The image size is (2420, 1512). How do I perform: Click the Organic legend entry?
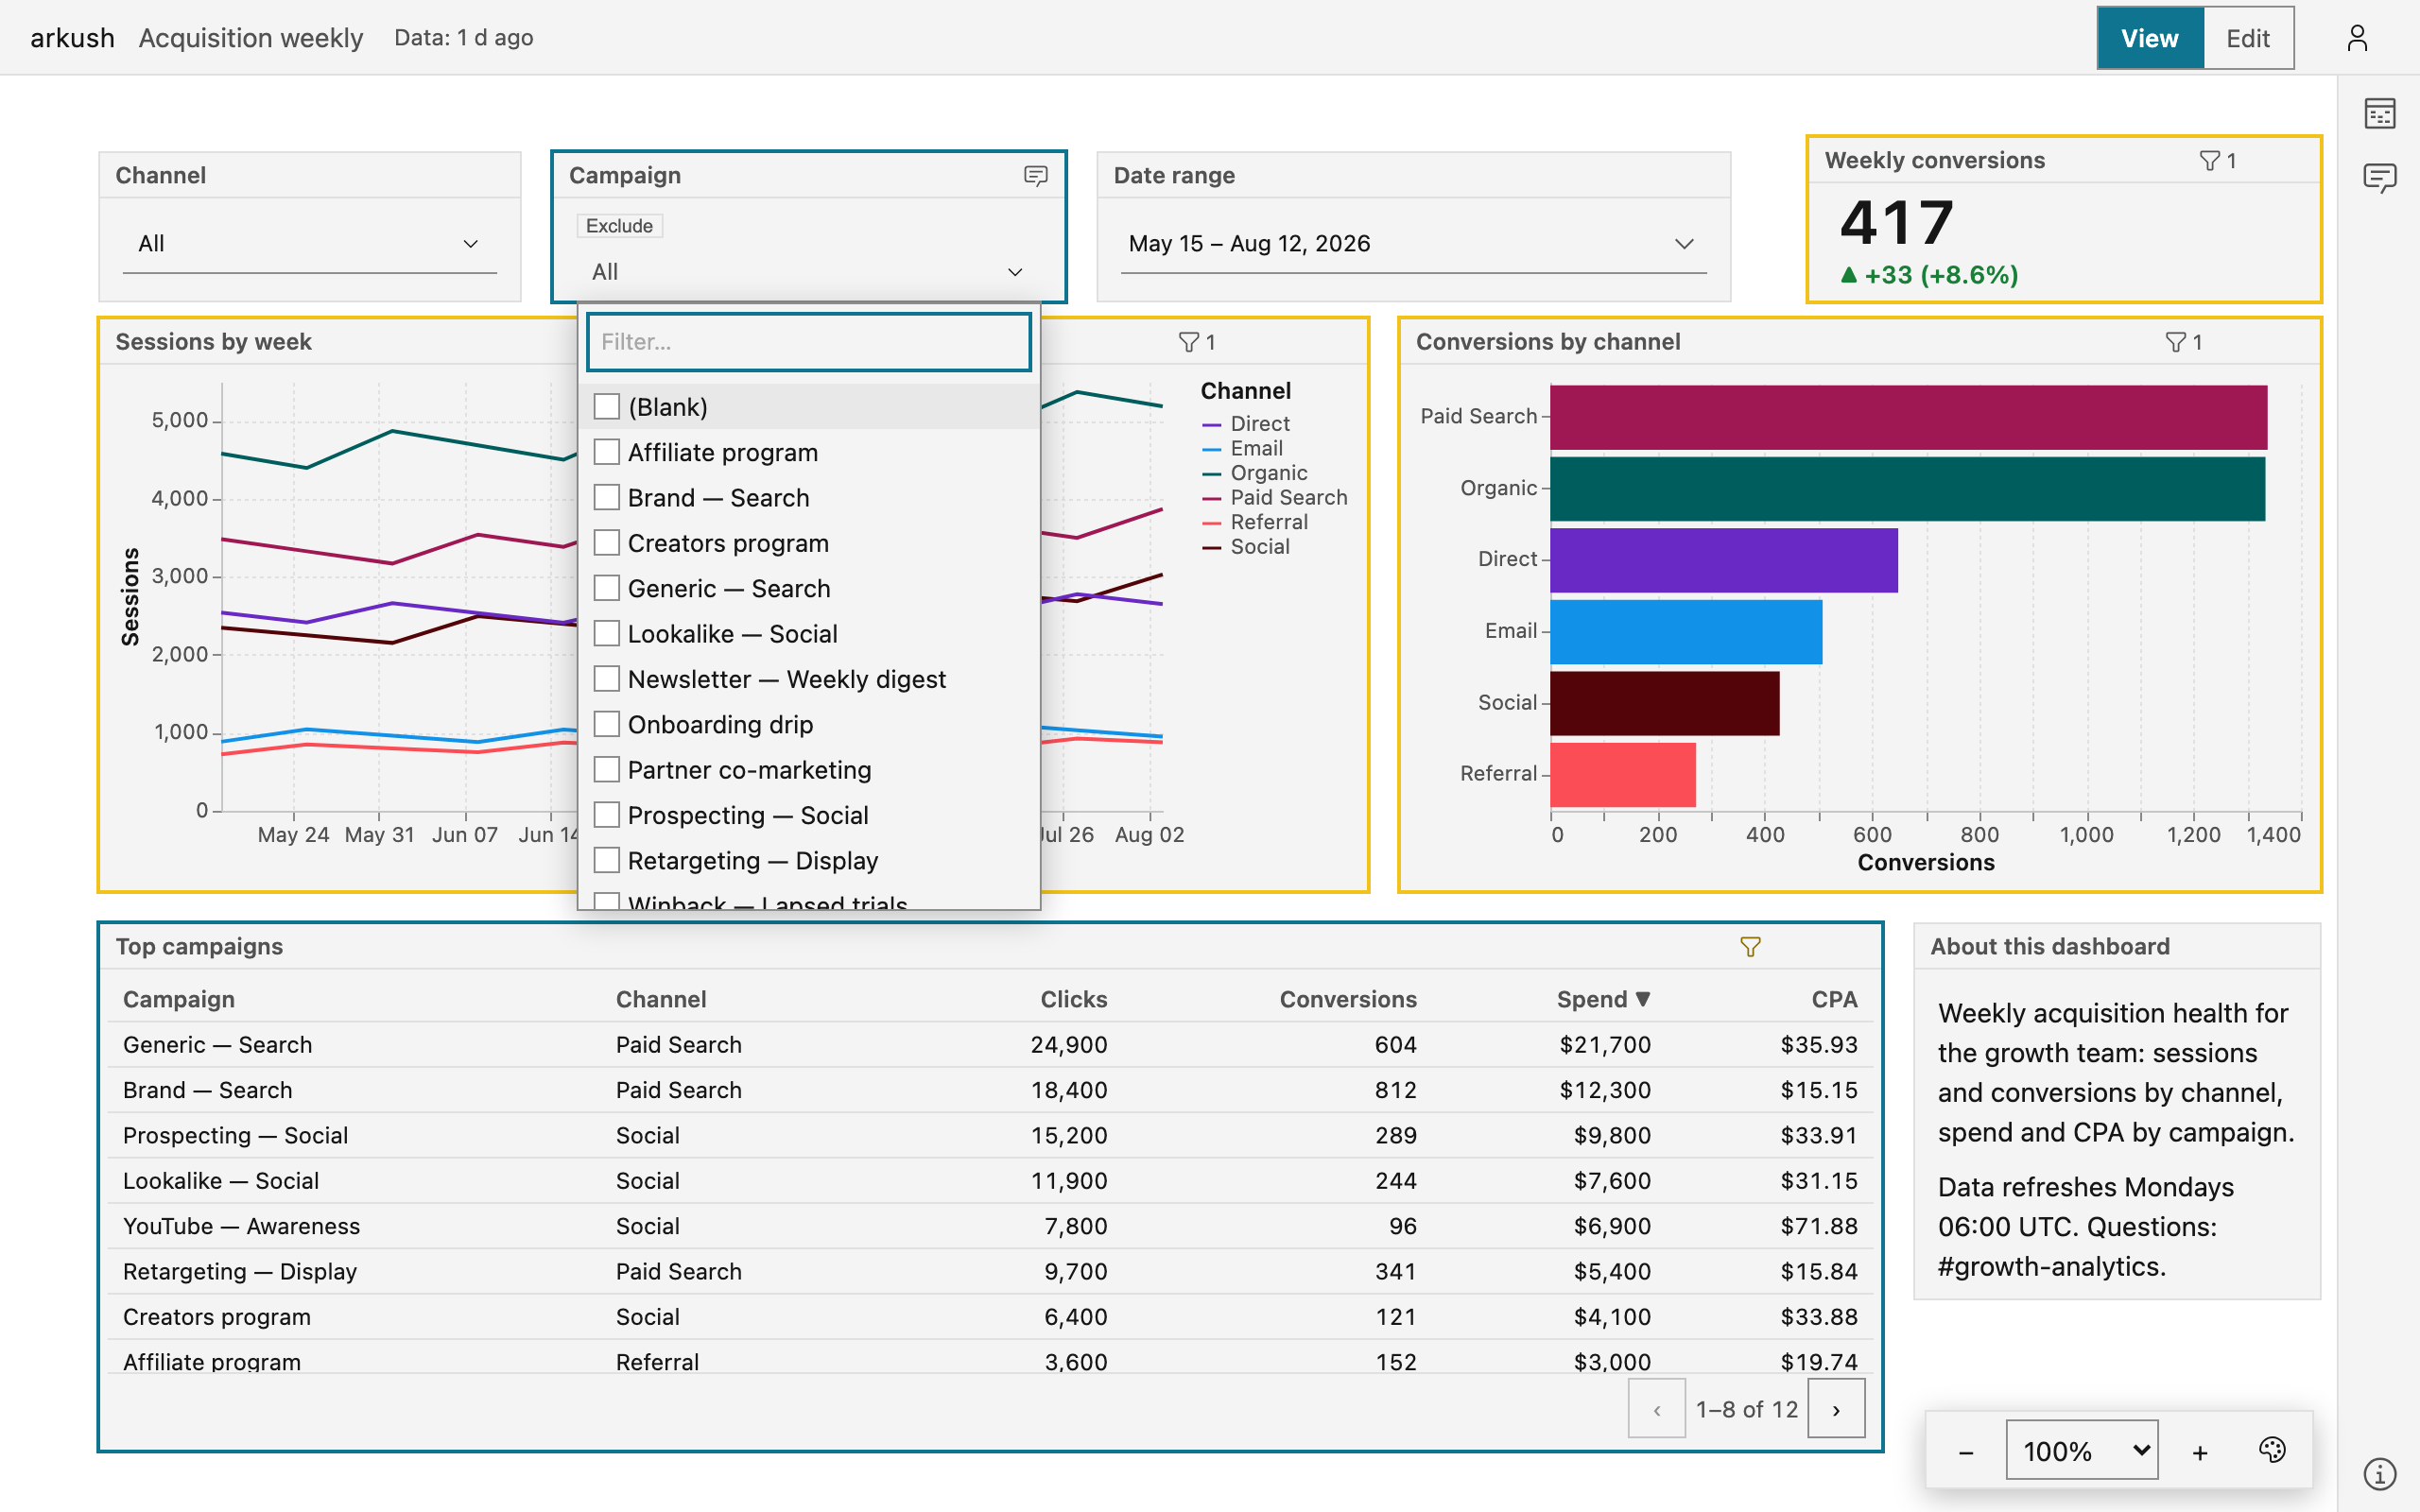pyautogui.click(x=1255, y=473)
